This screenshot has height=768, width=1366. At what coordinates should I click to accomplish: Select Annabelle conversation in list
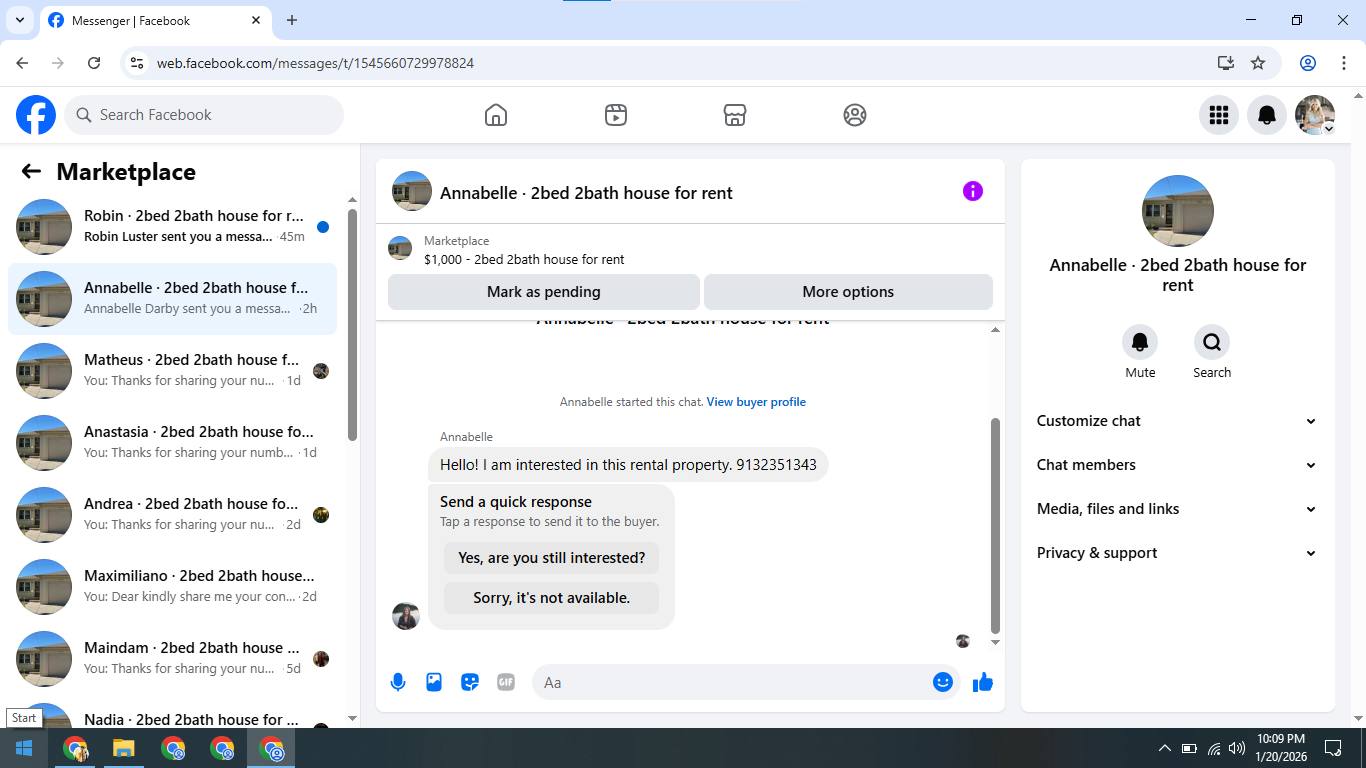(172, 299)
